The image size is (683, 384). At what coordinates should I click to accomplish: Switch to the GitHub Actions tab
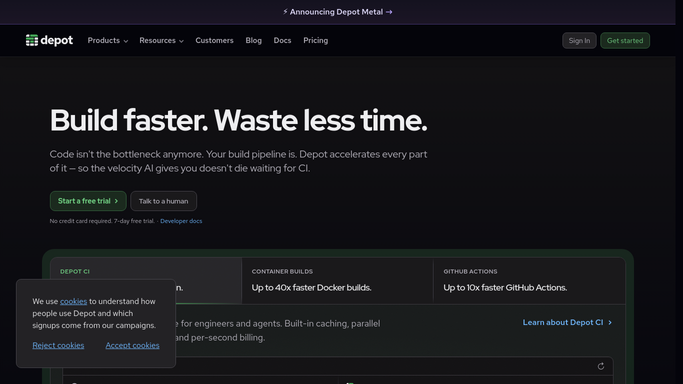tap(529, 280)
